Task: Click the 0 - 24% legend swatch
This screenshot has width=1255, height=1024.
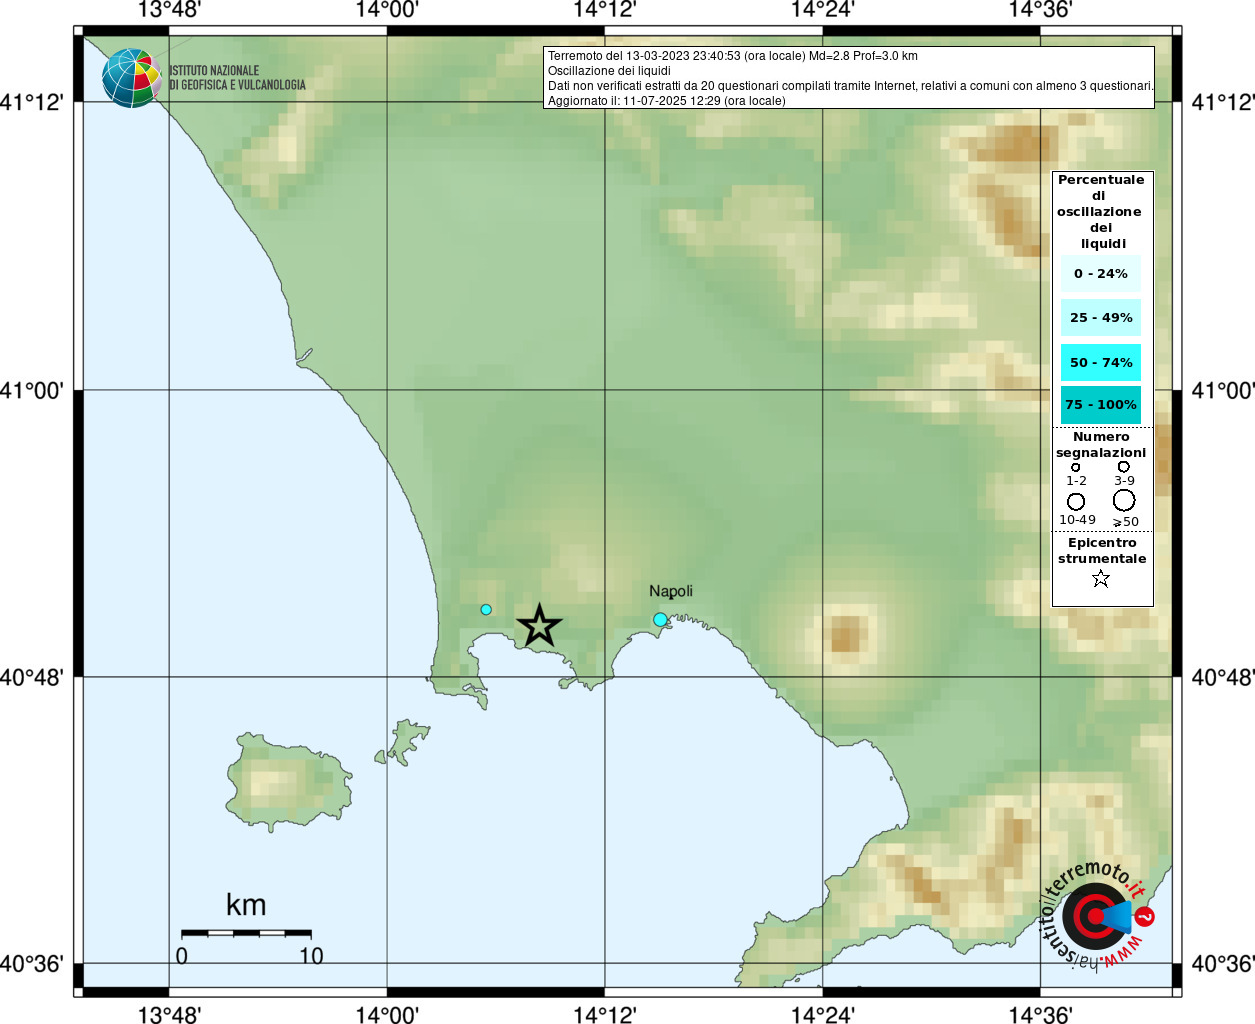Action: click(x=1101, y=274)
